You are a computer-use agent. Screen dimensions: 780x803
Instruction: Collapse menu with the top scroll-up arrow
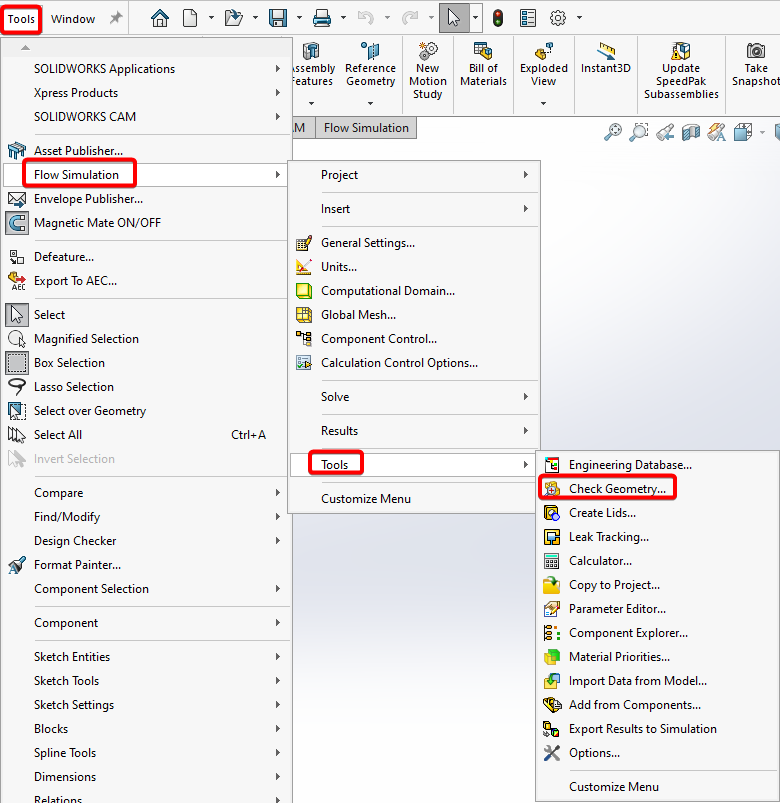pos(25,48)
